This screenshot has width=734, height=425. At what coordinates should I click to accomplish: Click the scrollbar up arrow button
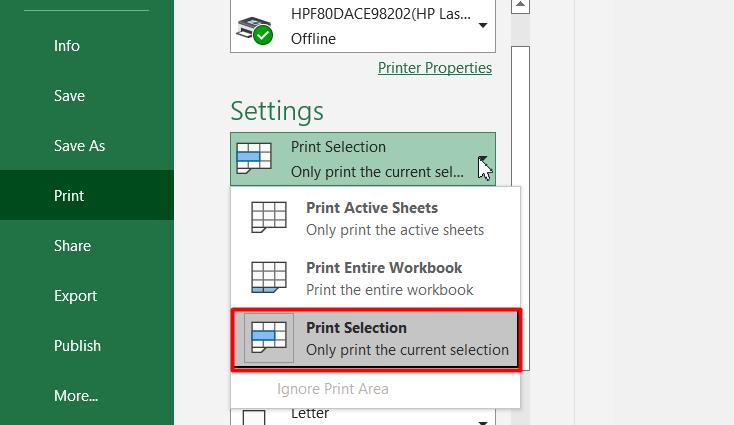point(520,7)
